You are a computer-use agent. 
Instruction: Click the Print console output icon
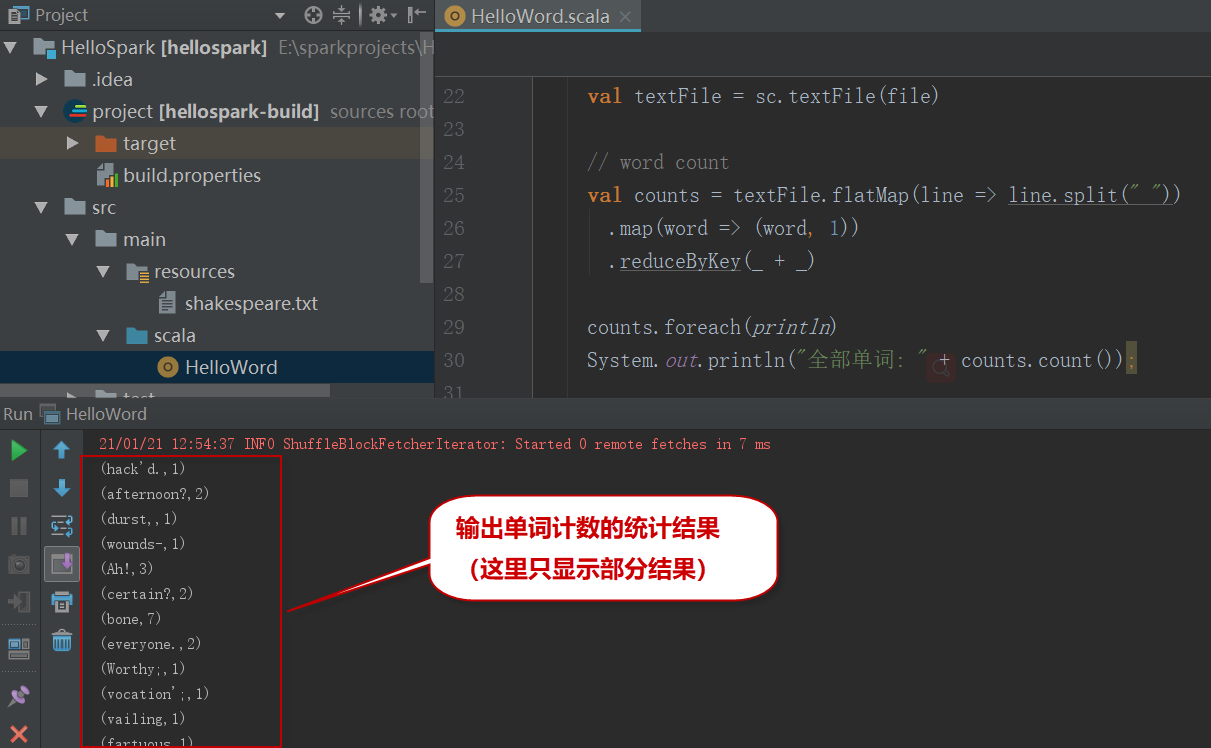(x=62, y=602)
